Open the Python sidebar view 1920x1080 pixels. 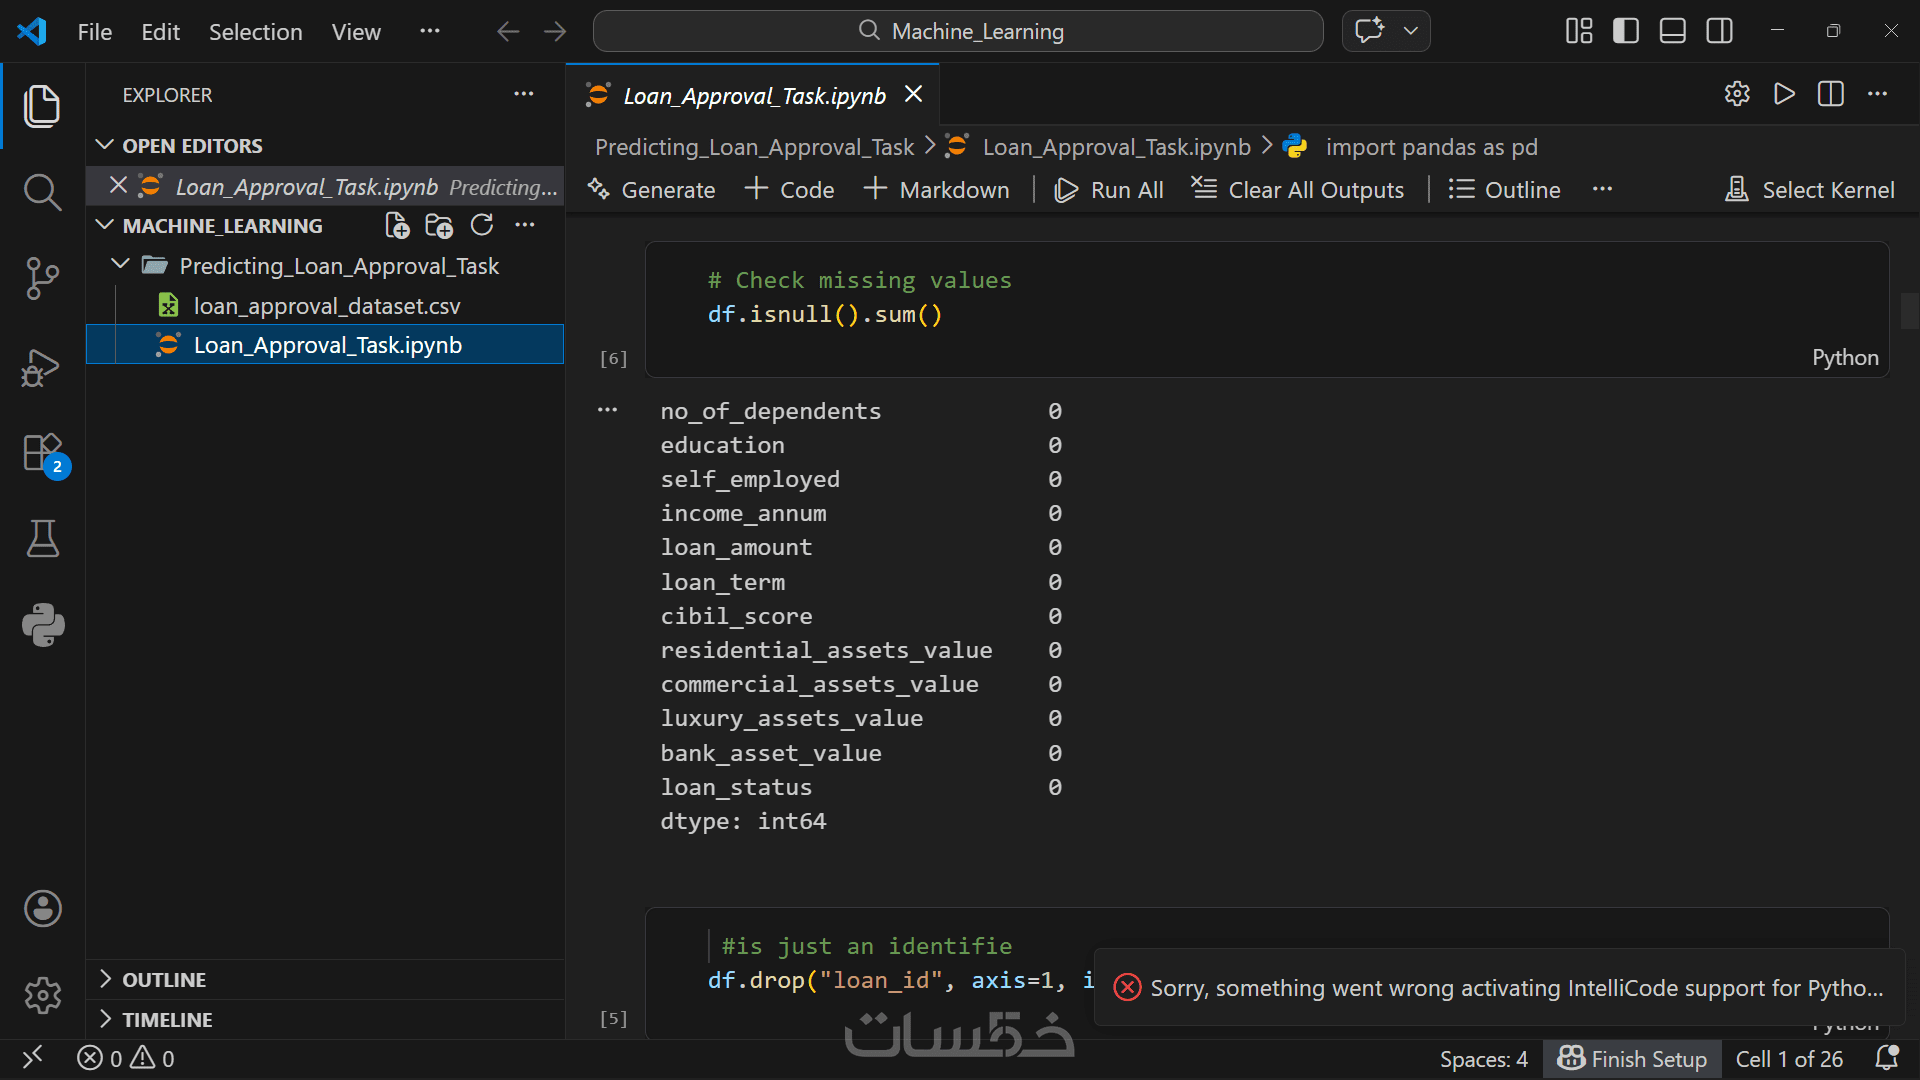click(42, 625)
